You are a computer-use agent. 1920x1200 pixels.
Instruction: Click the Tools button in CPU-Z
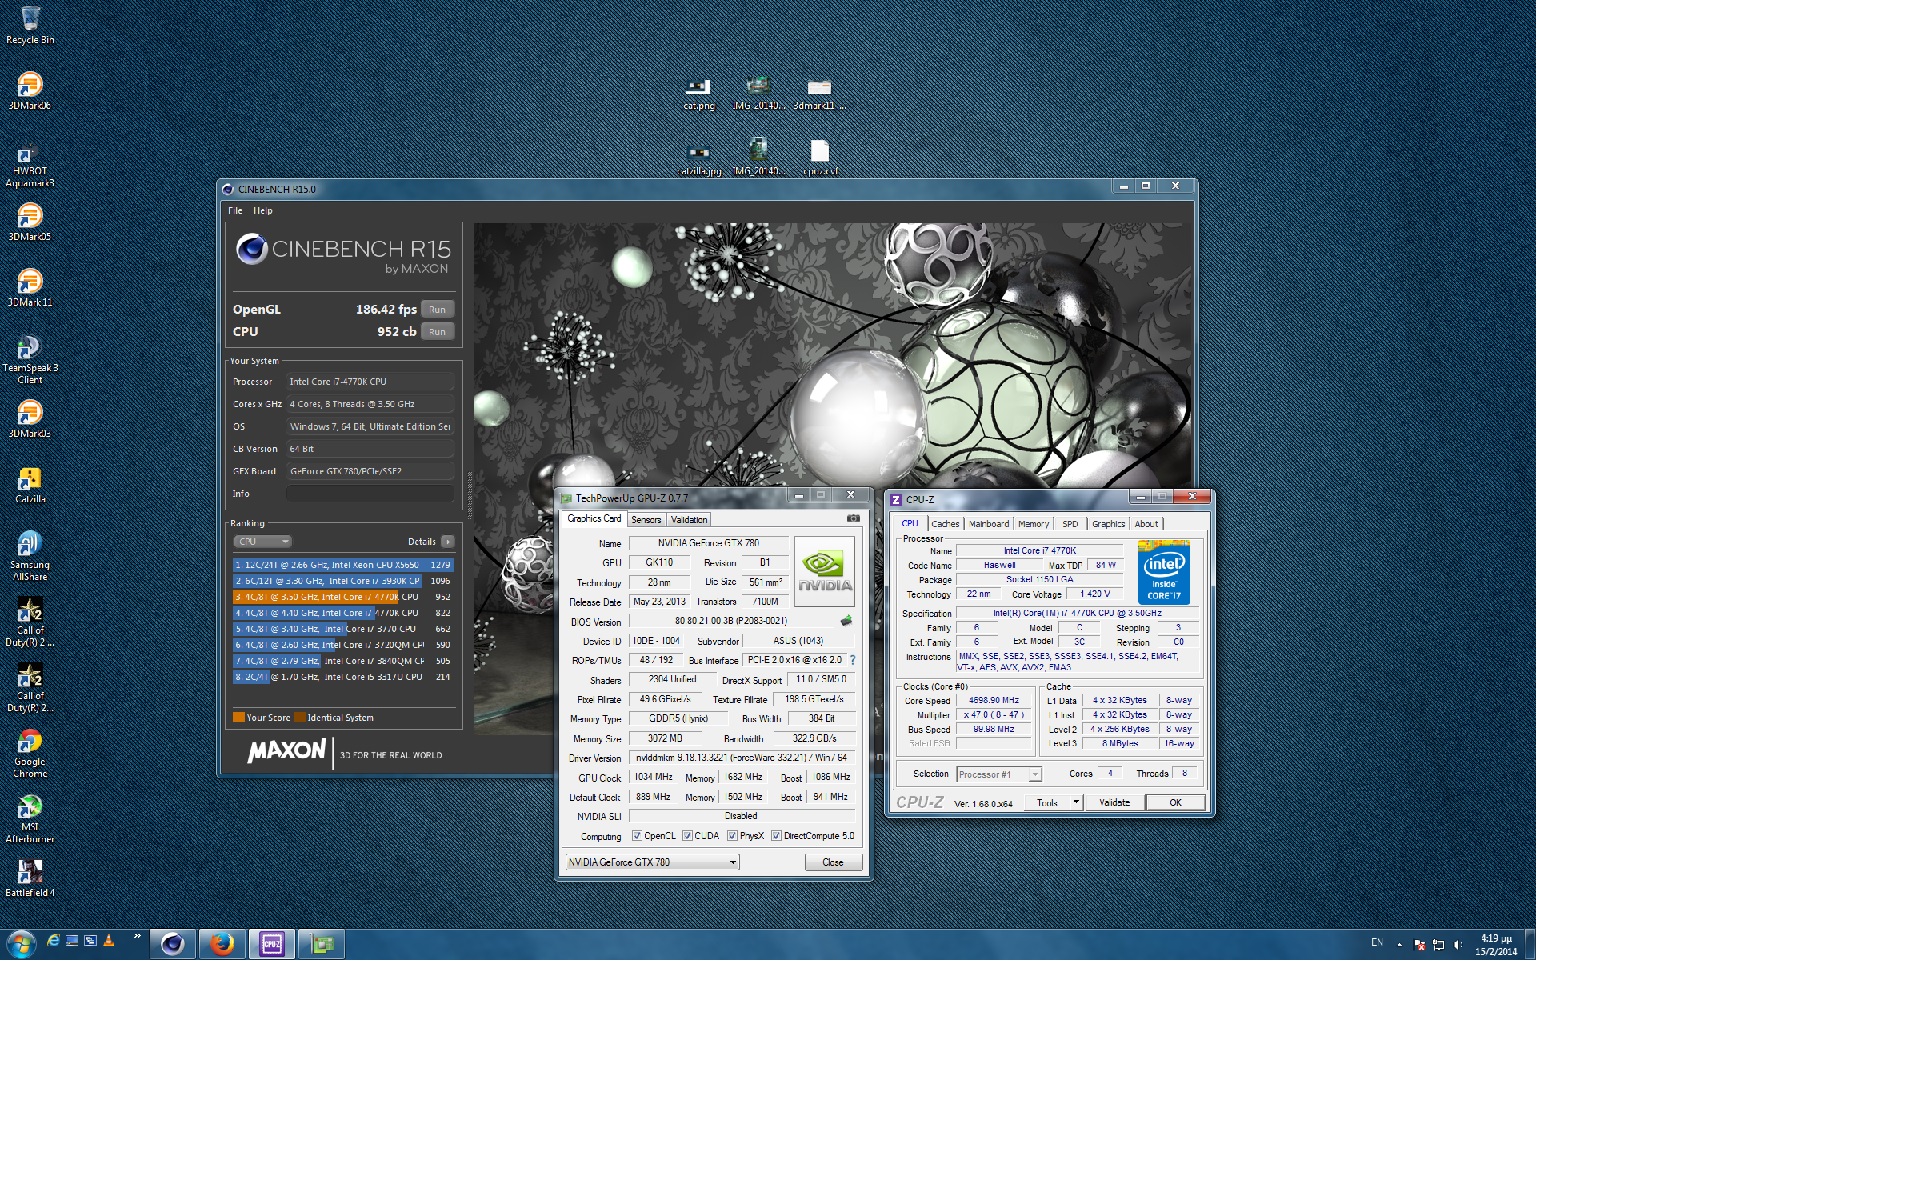[1047, 802]
